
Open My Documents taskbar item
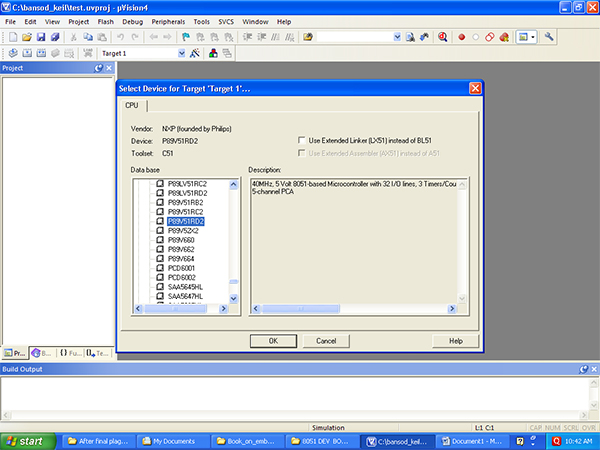172,441
